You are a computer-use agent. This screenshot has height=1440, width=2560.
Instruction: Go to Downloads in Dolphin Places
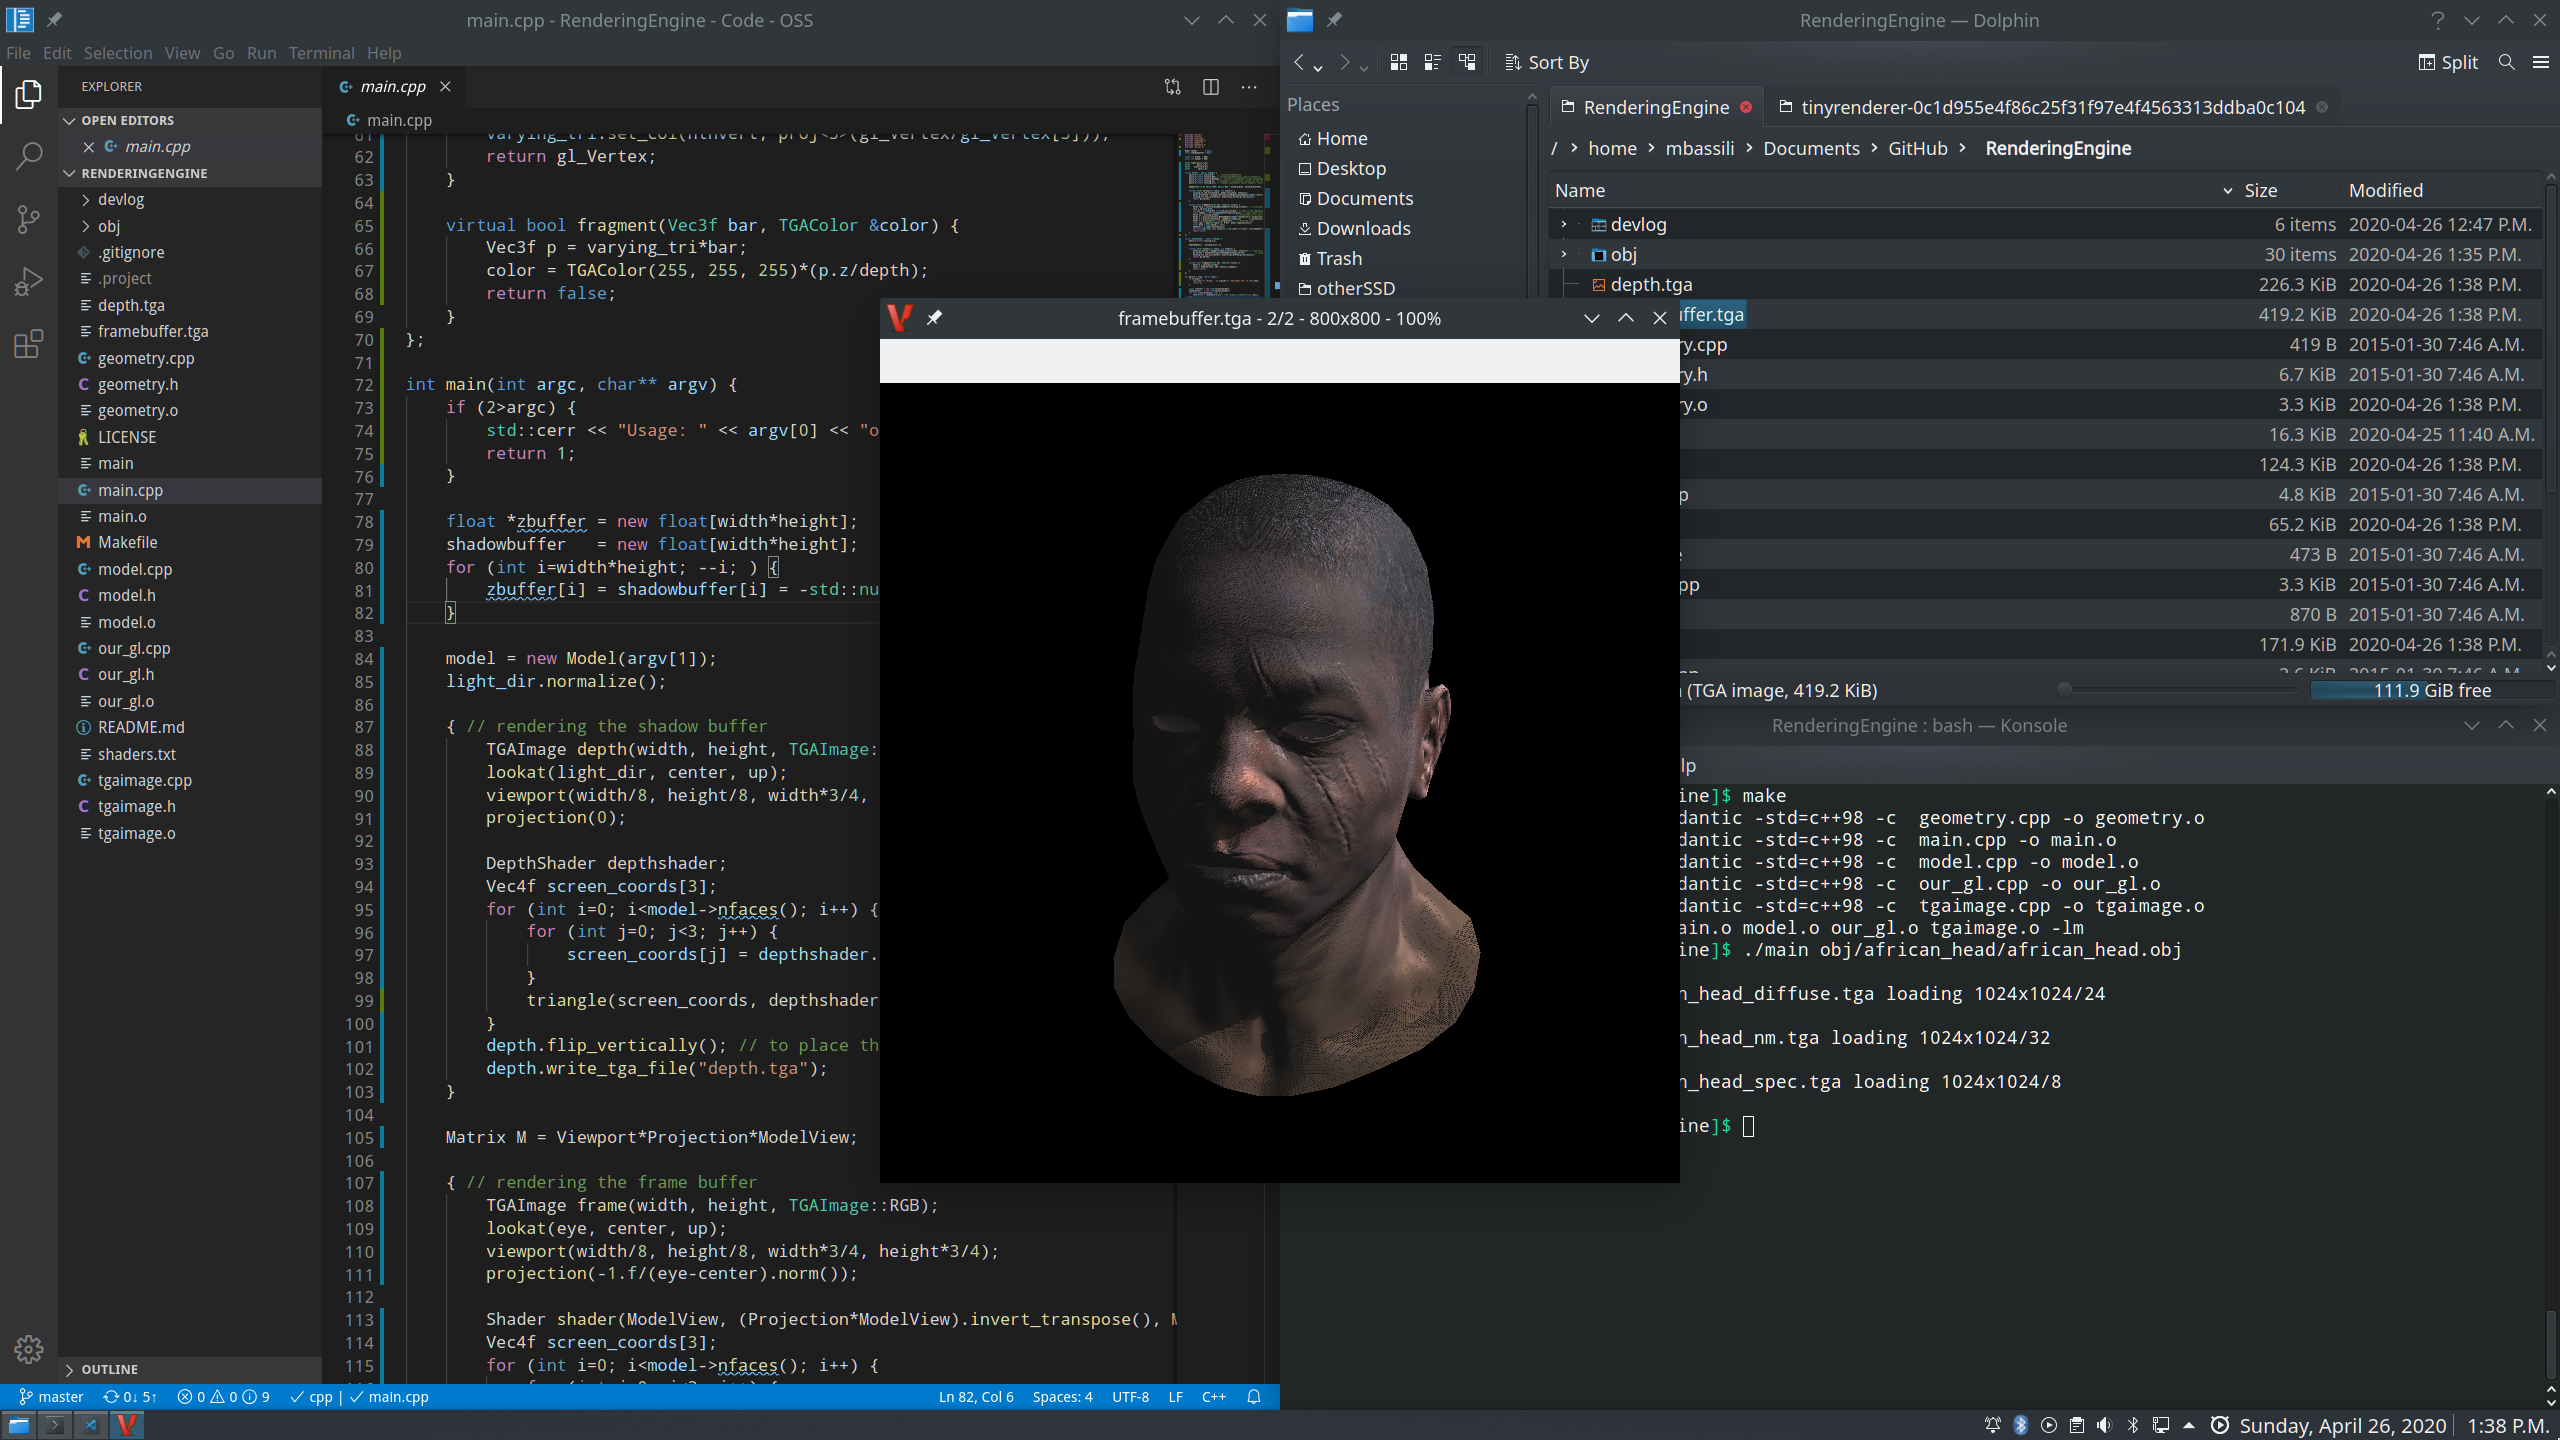[x=1363, y=228]
